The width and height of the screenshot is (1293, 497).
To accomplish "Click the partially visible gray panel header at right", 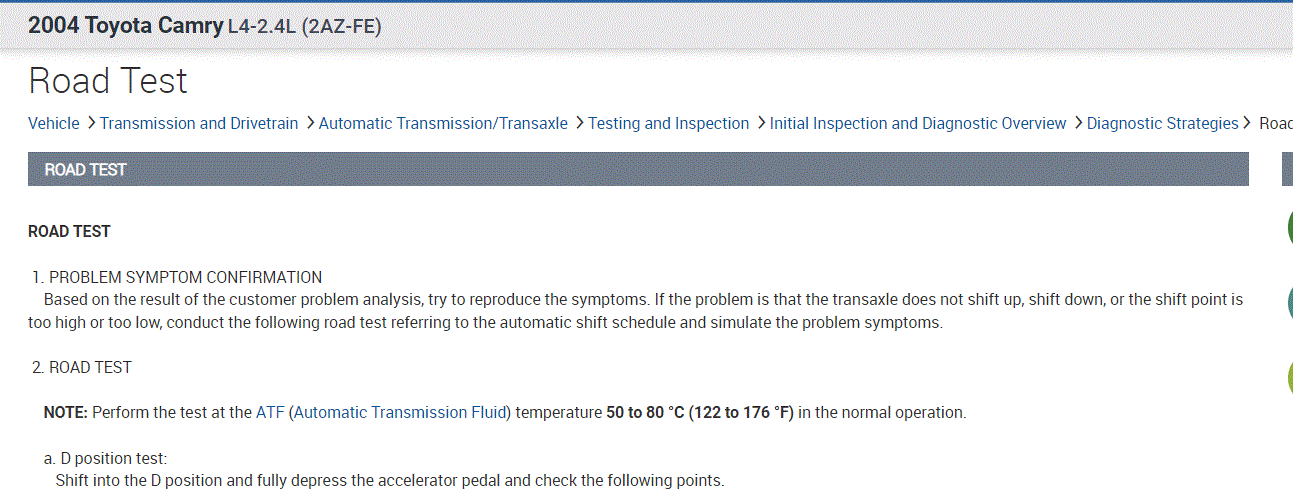I will click(x=1287, y=169).
